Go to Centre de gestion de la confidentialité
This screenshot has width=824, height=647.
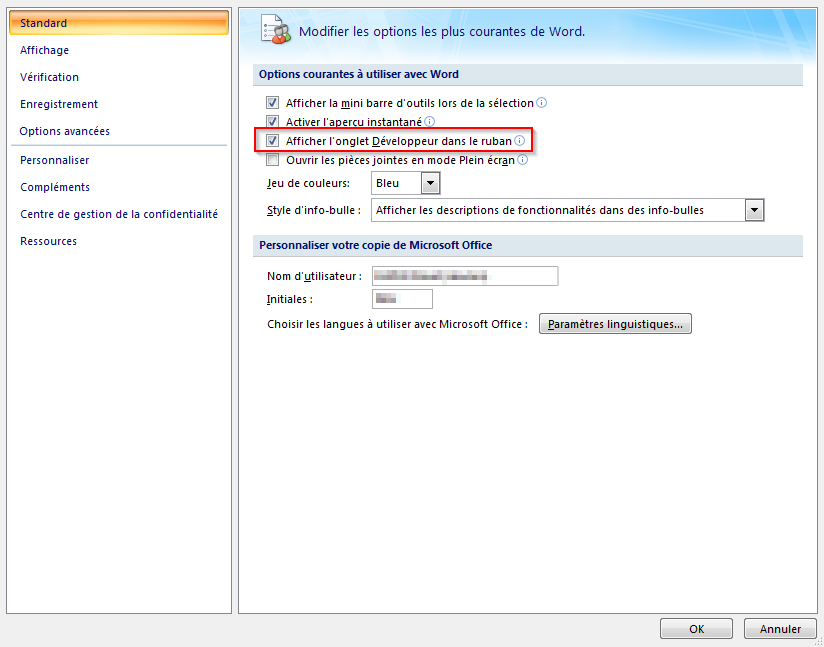pos(119,214)
